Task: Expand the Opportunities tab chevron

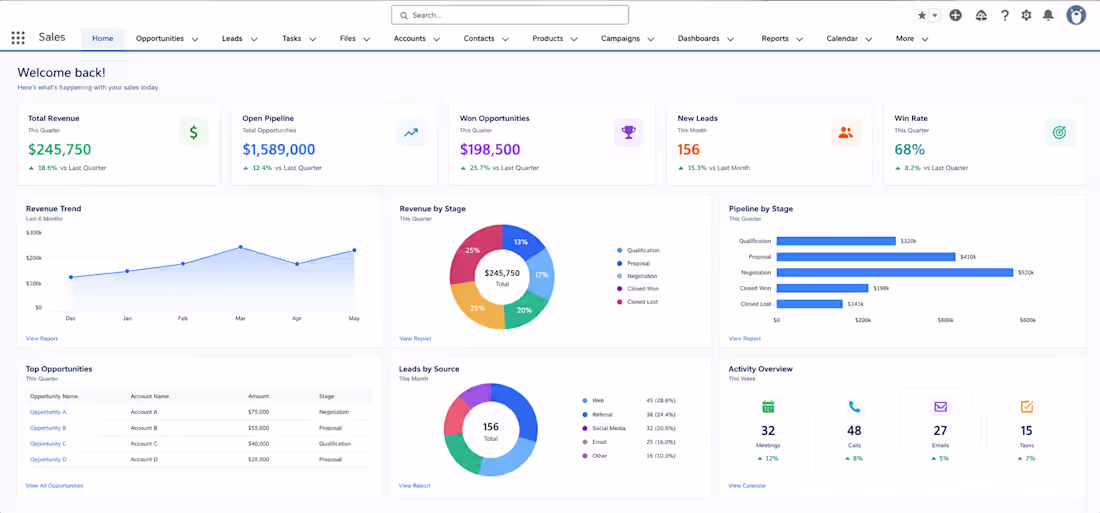Action: (195, 39)
